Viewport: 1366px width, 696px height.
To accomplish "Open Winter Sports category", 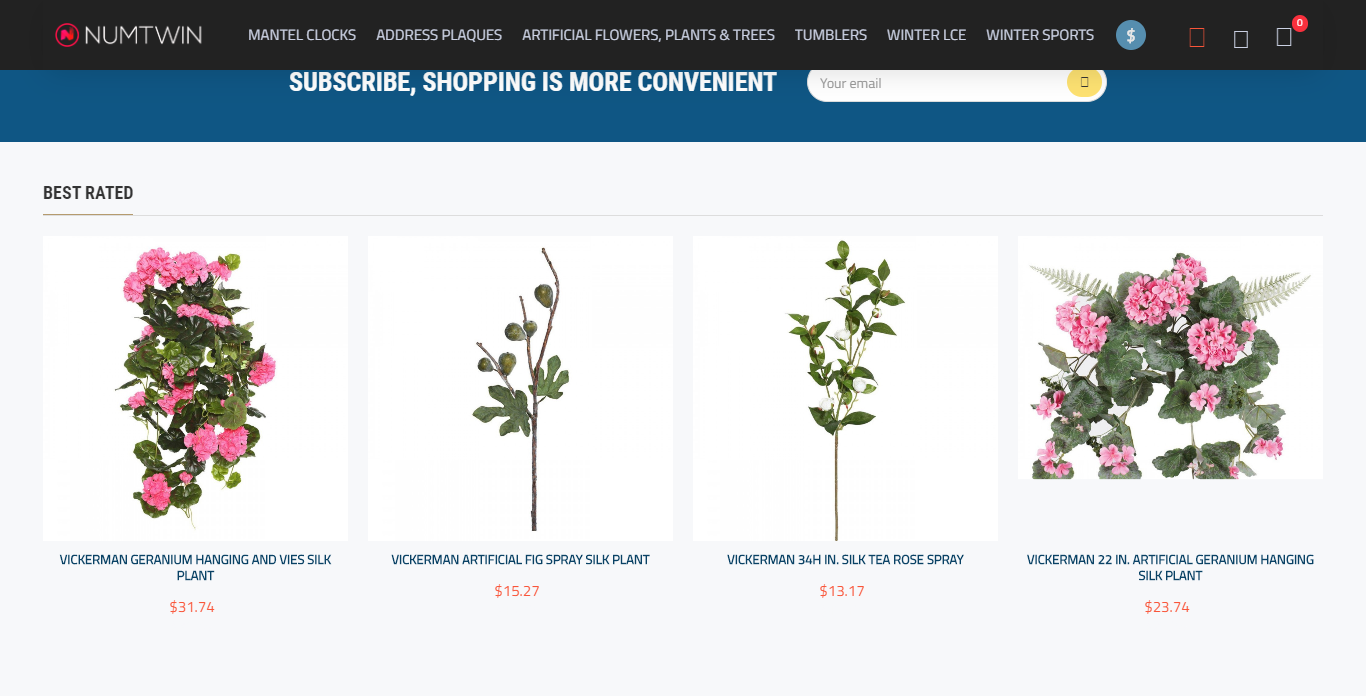I will (1040, 35).
